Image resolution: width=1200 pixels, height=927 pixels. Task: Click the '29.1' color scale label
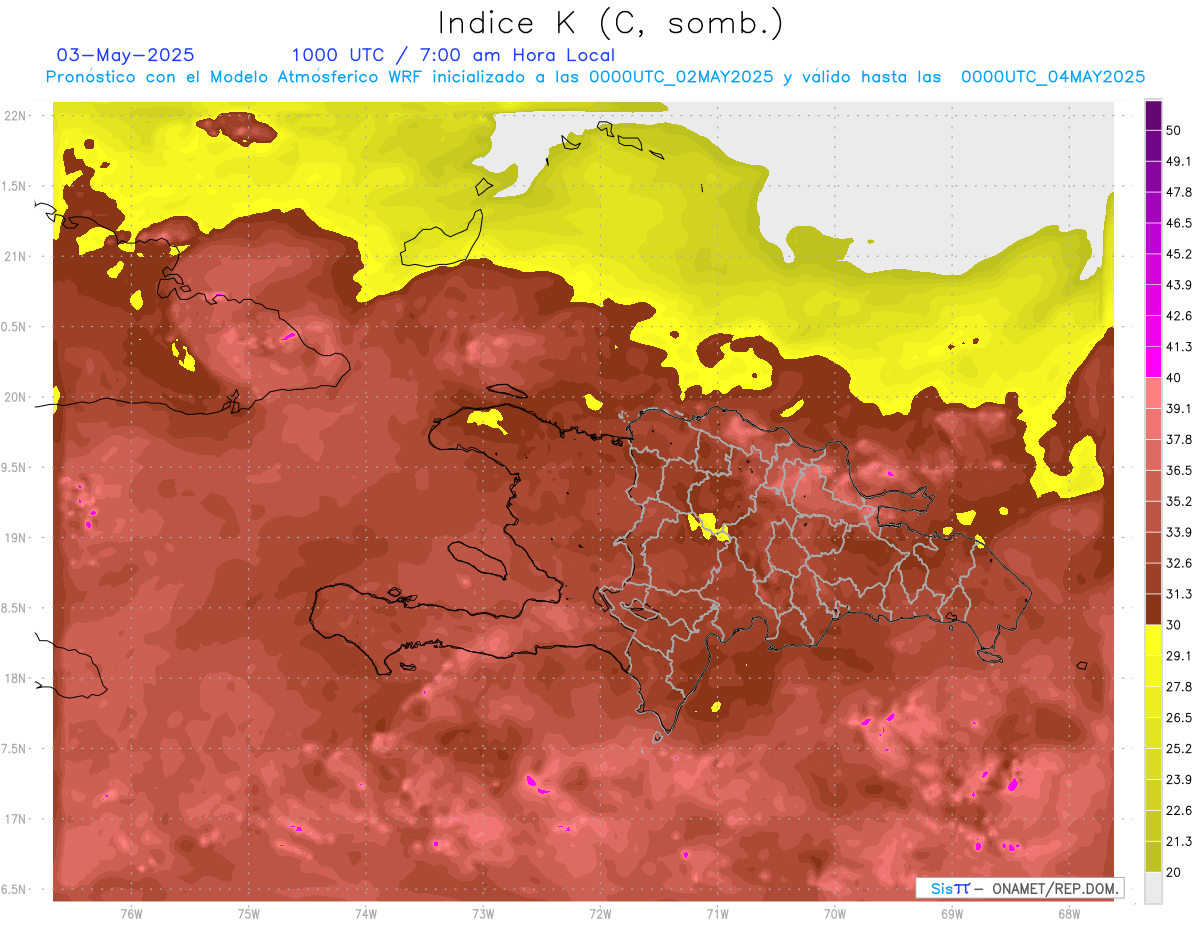(1179, 656)
